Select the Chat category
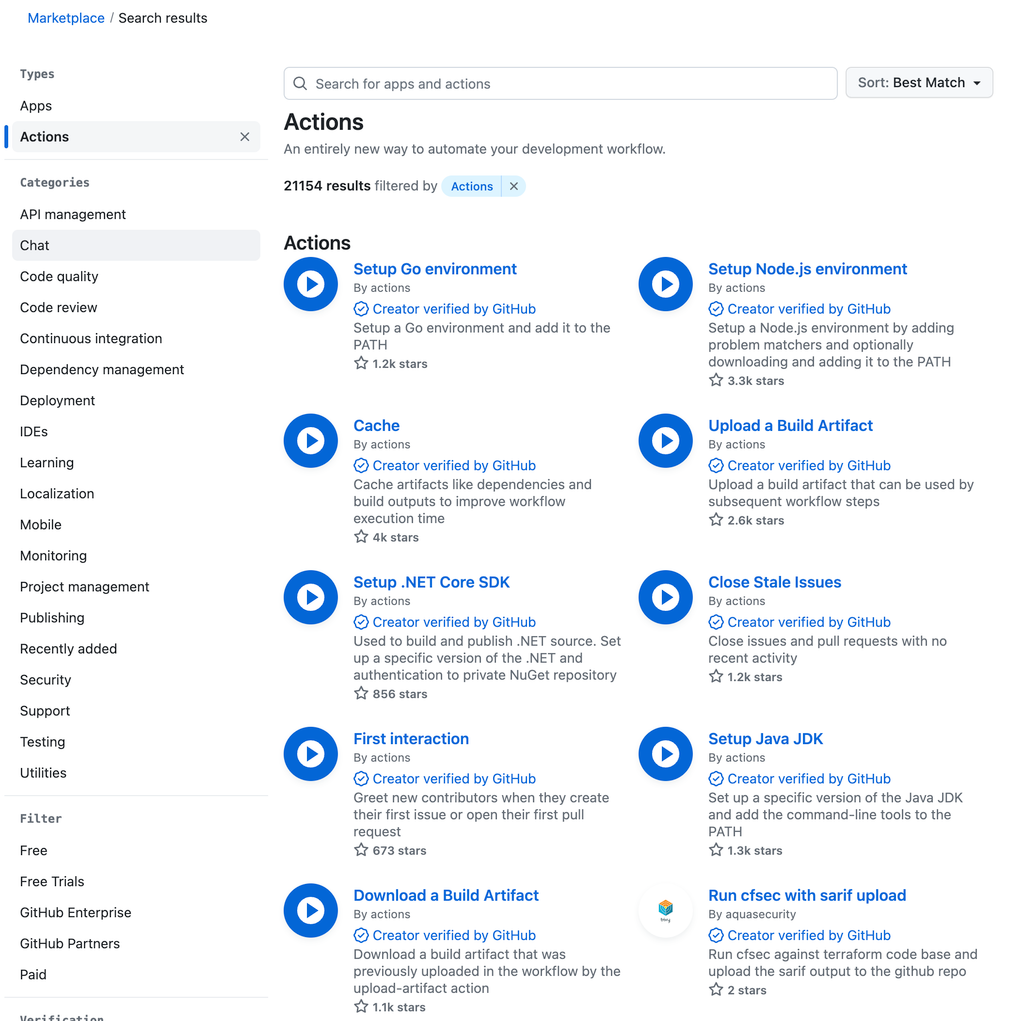Viewport: 1024px width, 1021px height. tap(34, 245)
